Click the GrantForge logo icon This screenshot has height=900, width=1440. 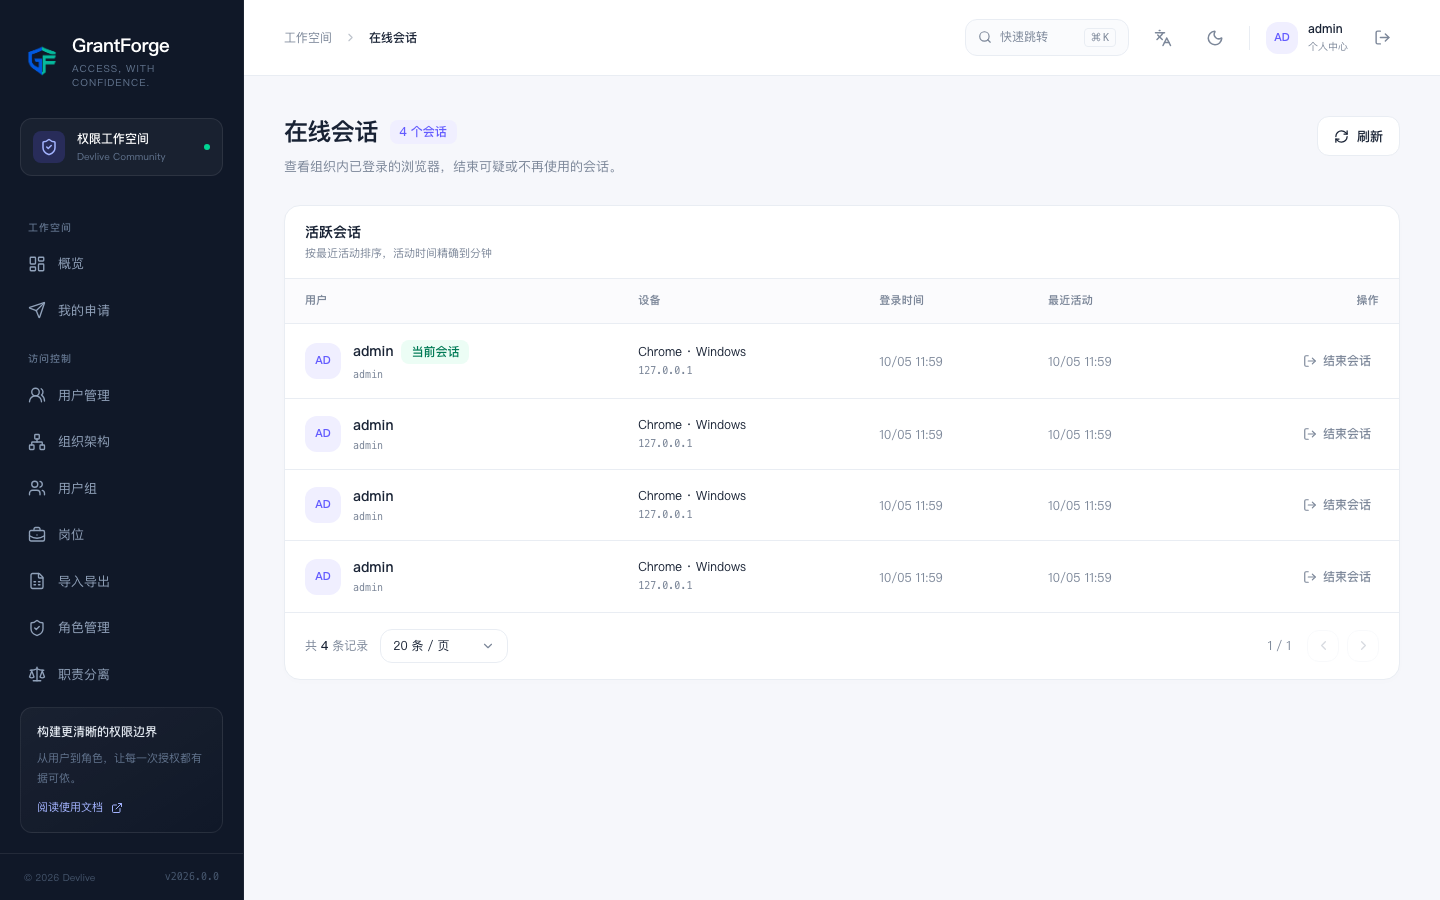coord(42,61)
